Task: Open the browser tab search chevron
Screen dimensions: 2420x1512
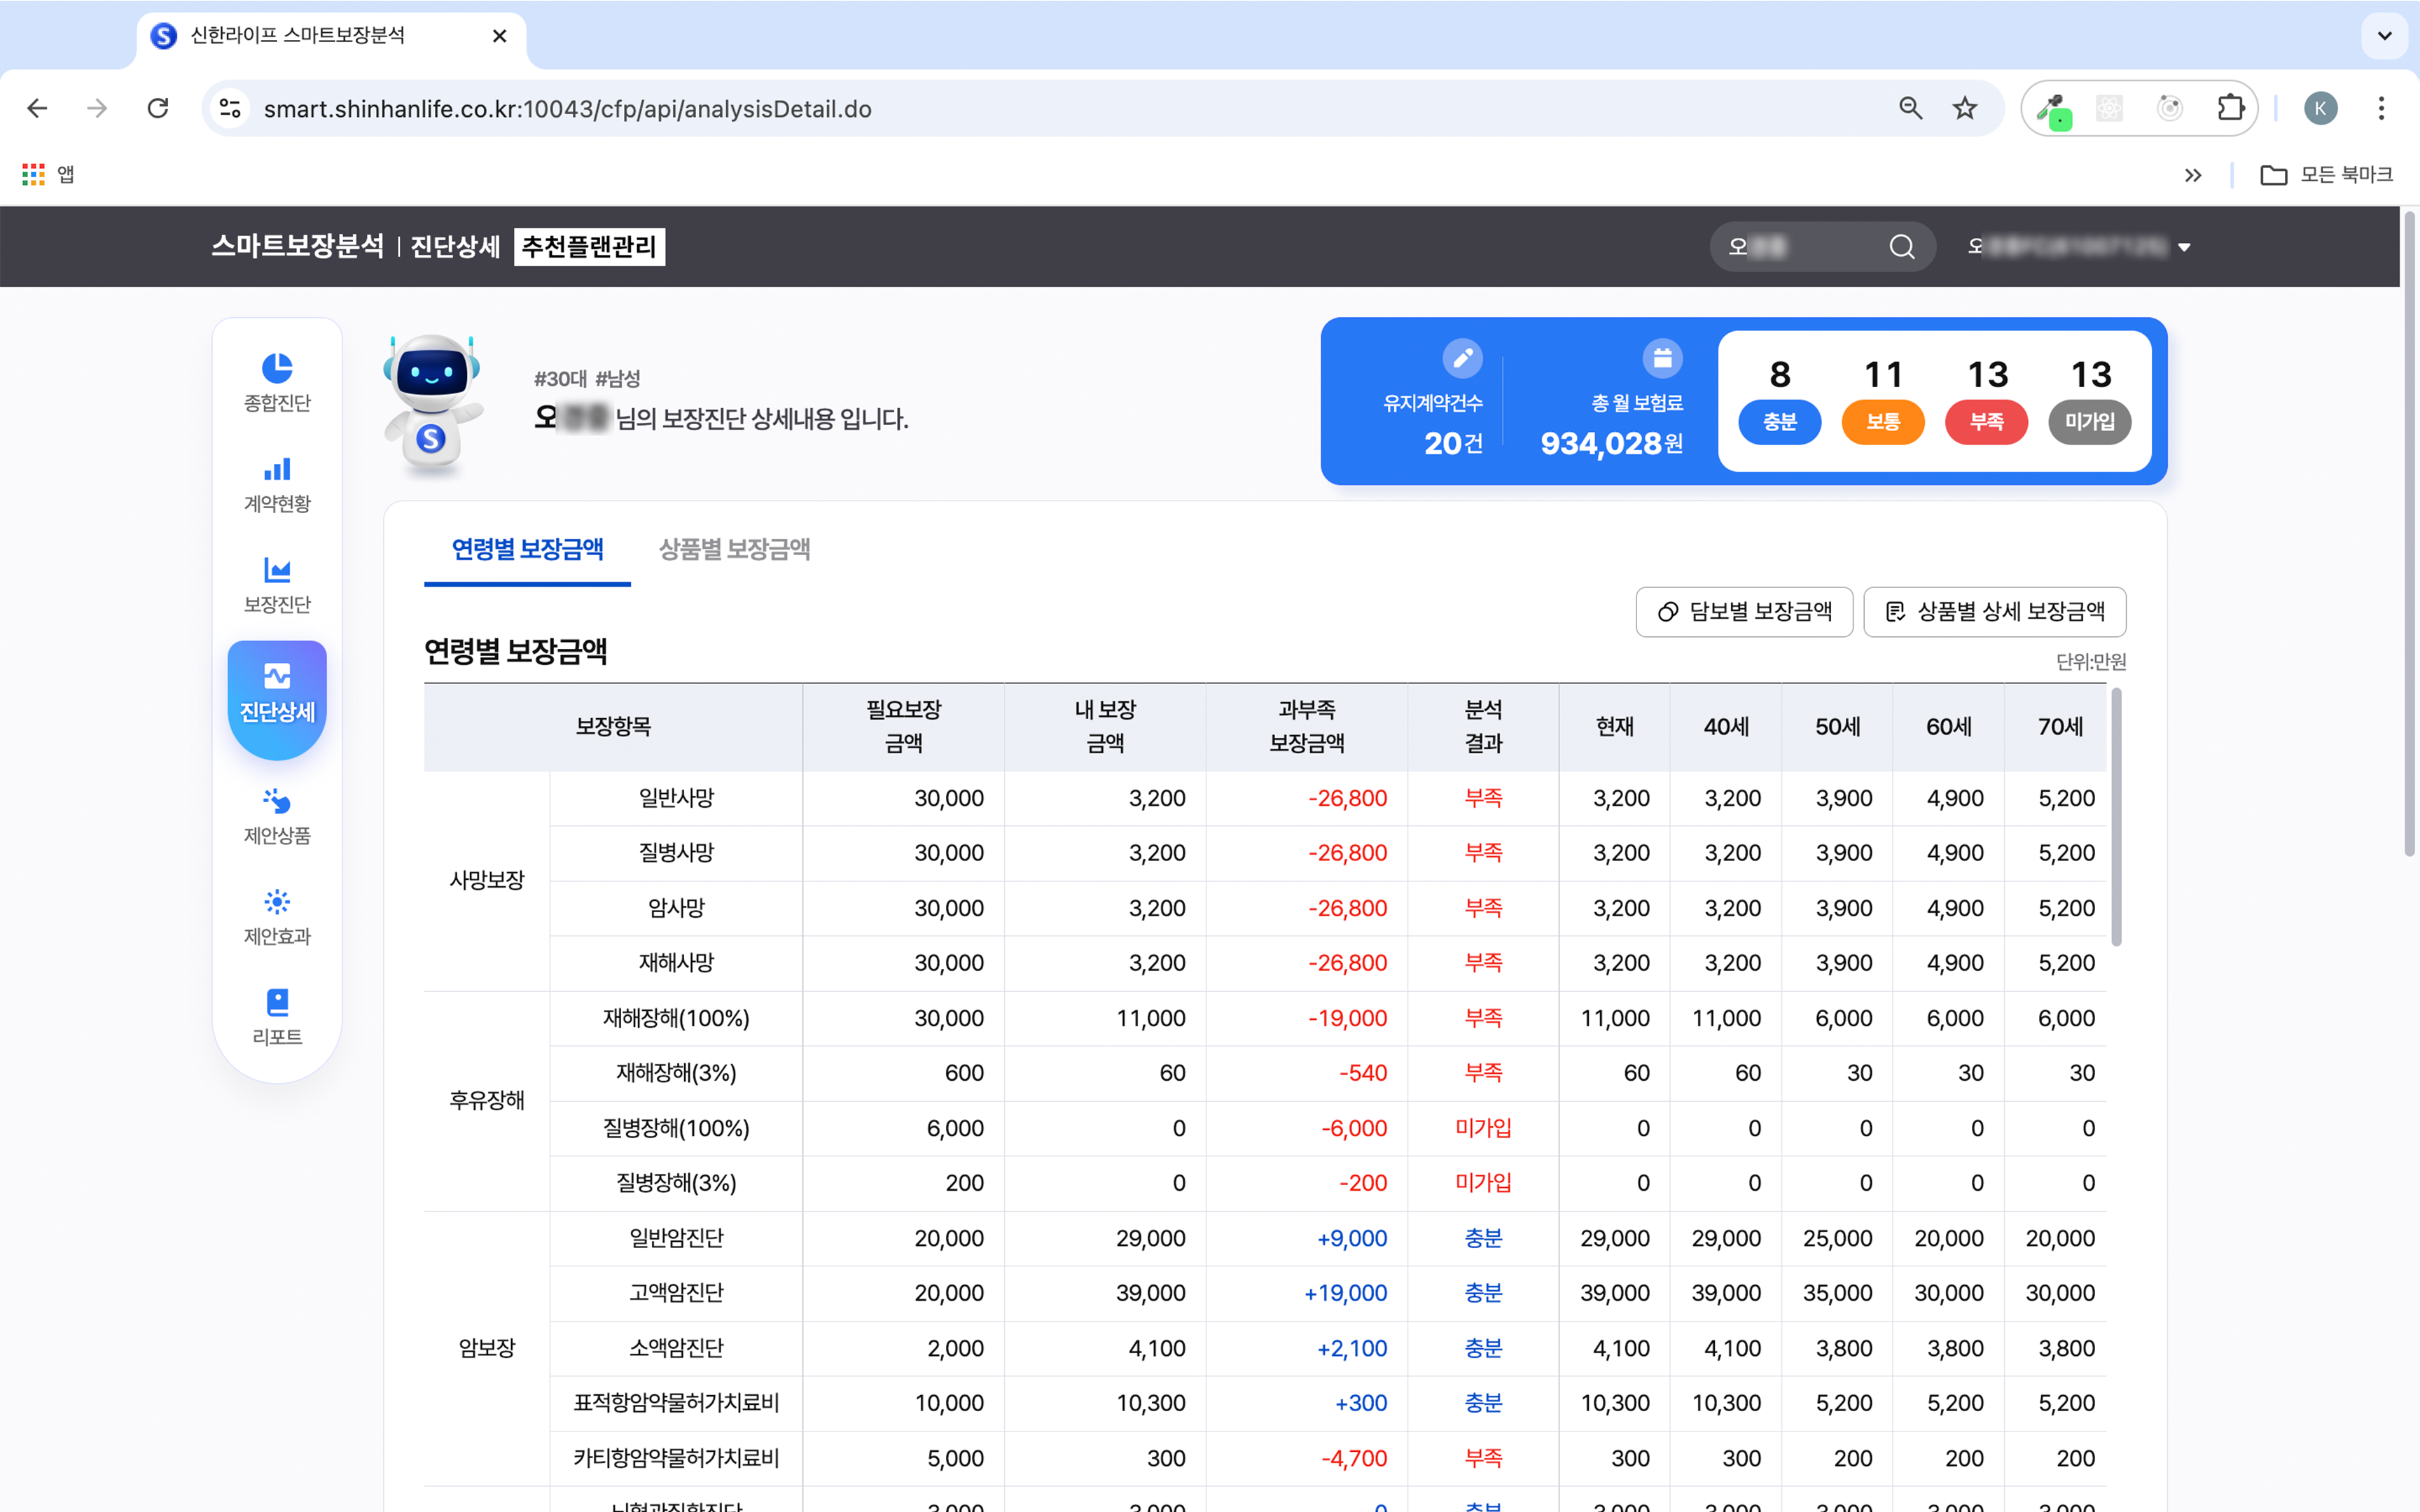Action: click(2384, 36)
